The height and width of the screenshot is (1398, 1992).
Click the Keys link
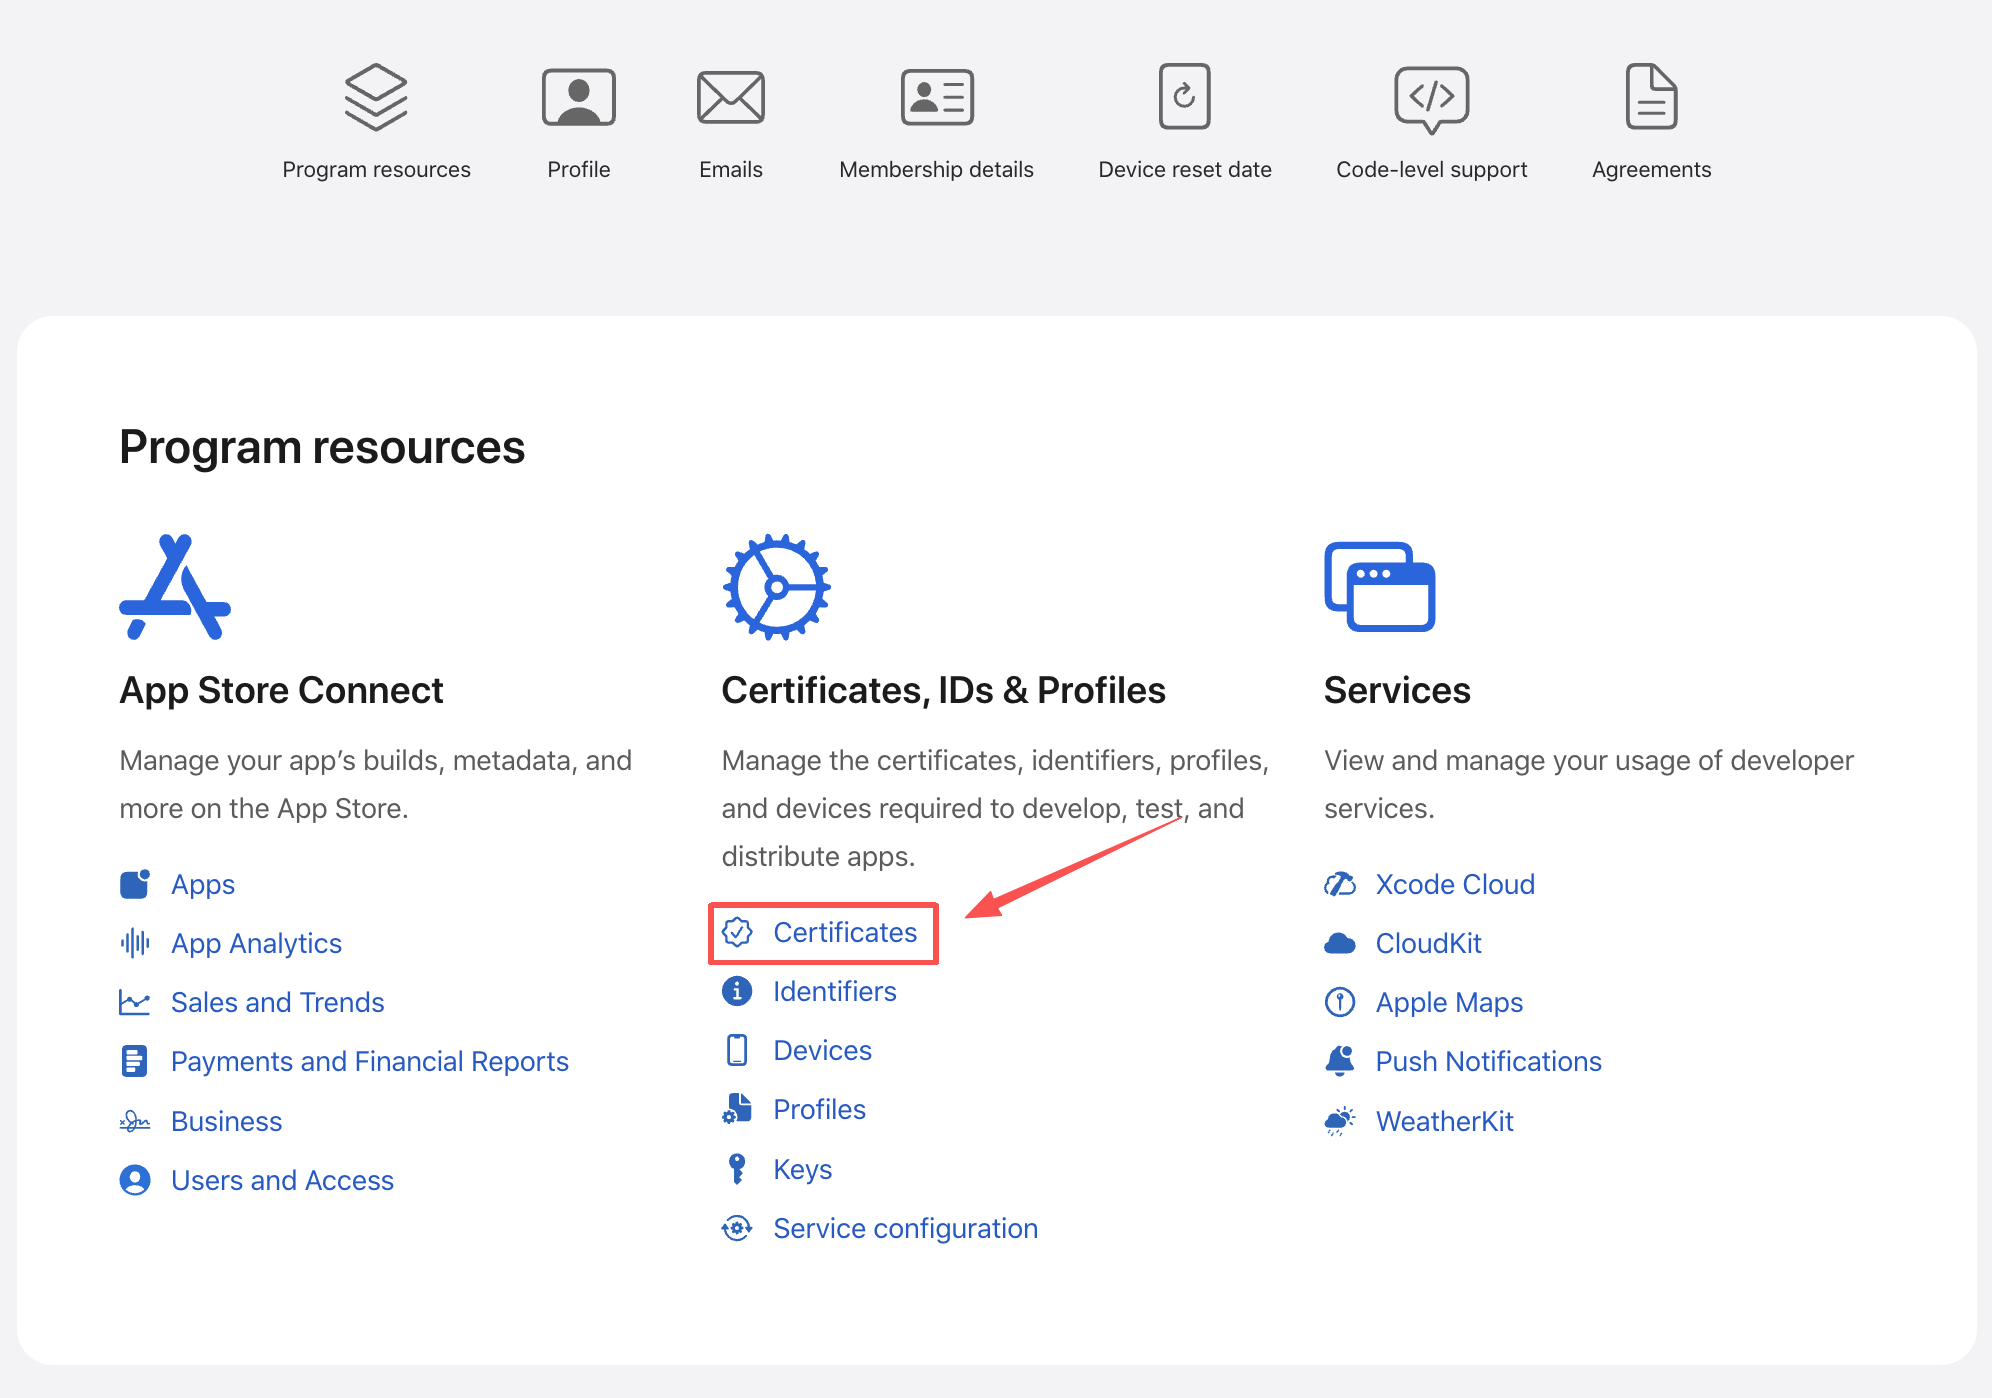tap(802, 1168)
